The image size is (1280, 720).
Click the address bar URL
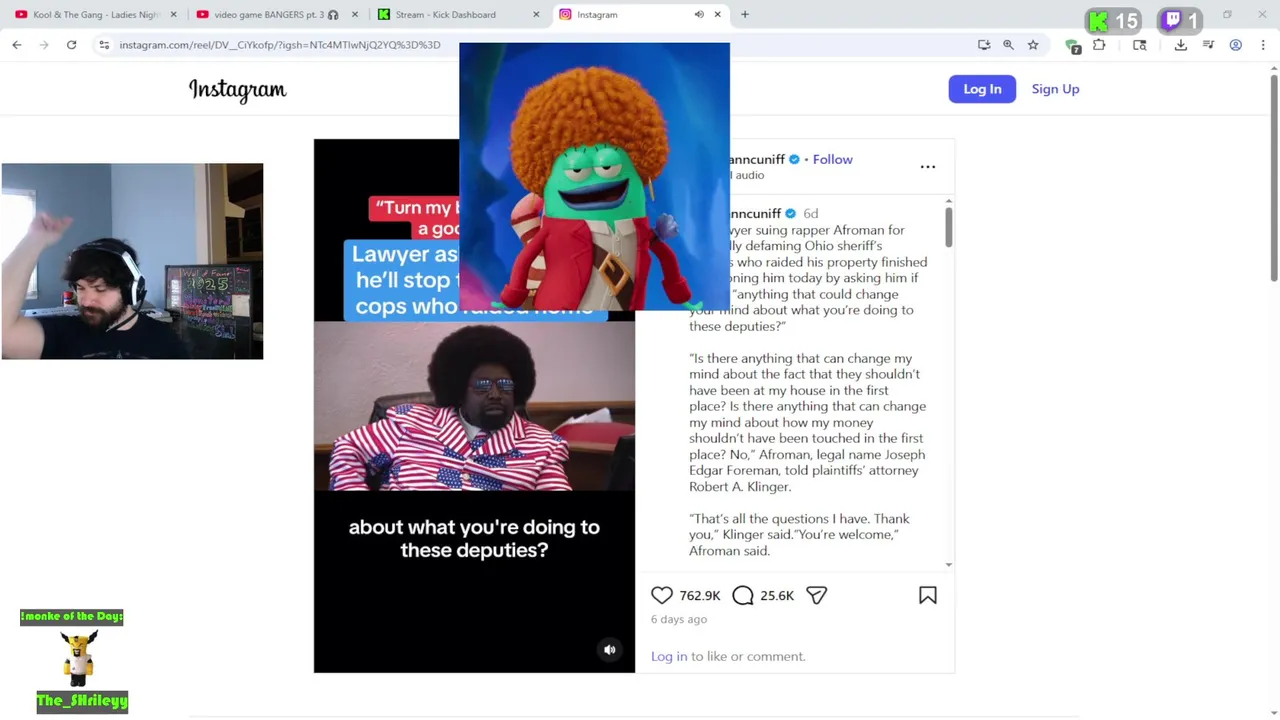coord(279,45)
